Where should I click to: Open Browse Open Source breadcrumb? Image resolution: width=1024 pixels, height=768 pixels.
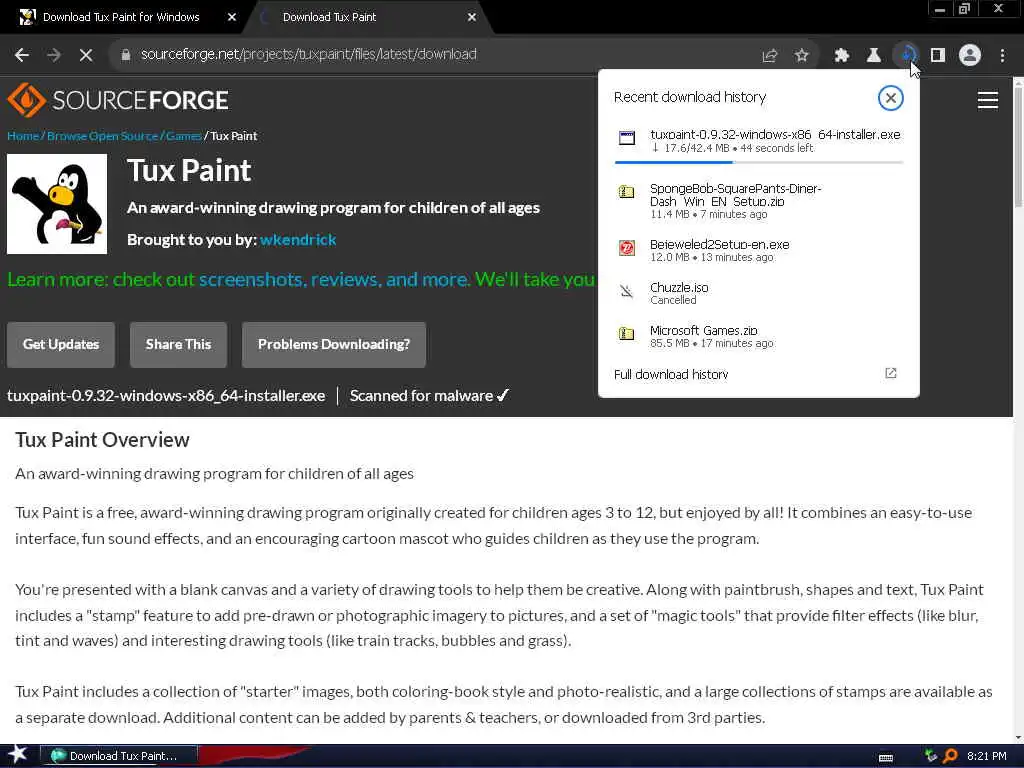coord(103,136)
